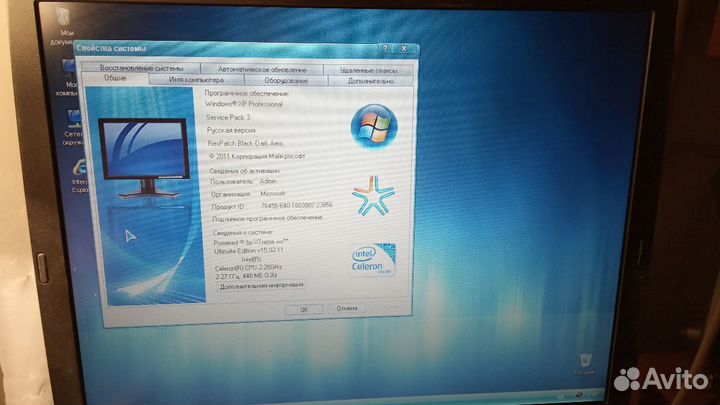Launch Internet Explorer desktop icon
This screenshot has height=405, width=720.
(x=79, y=176)
